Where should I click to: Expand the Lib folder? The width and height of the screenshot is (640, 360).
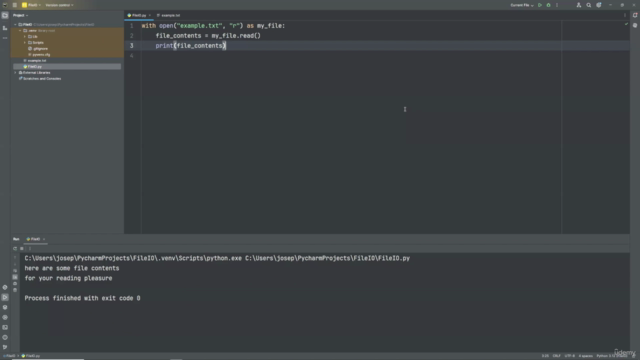25,36
